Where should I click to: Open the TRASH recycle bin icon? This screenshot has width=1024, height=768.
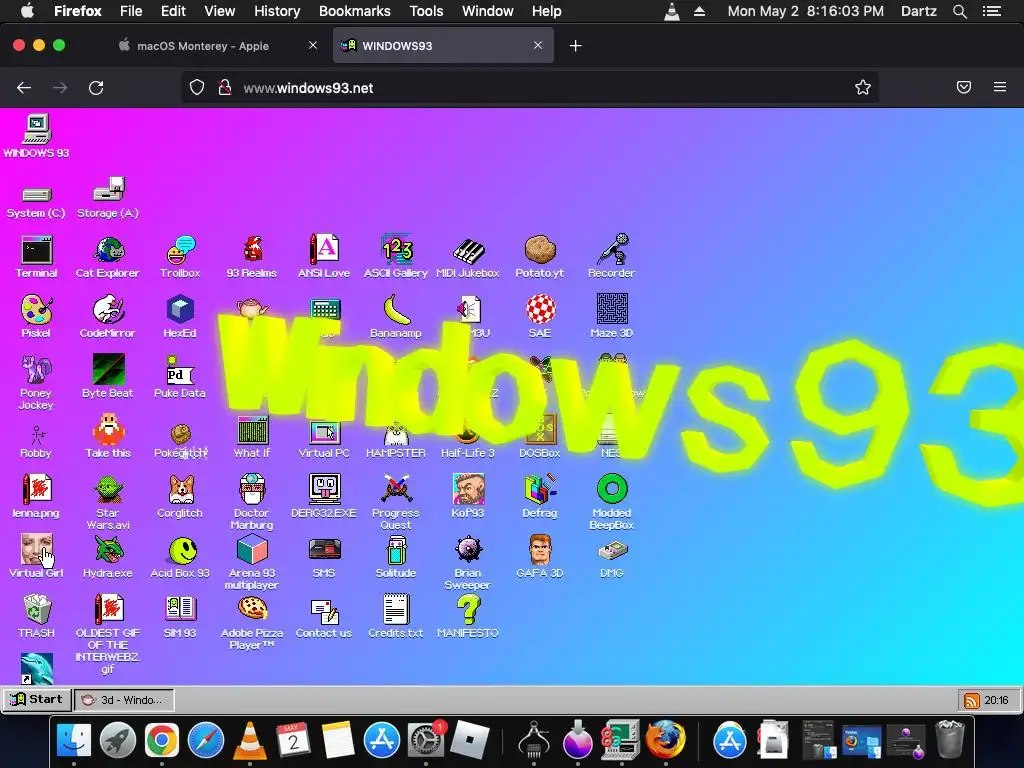click(x=37, y=617)
